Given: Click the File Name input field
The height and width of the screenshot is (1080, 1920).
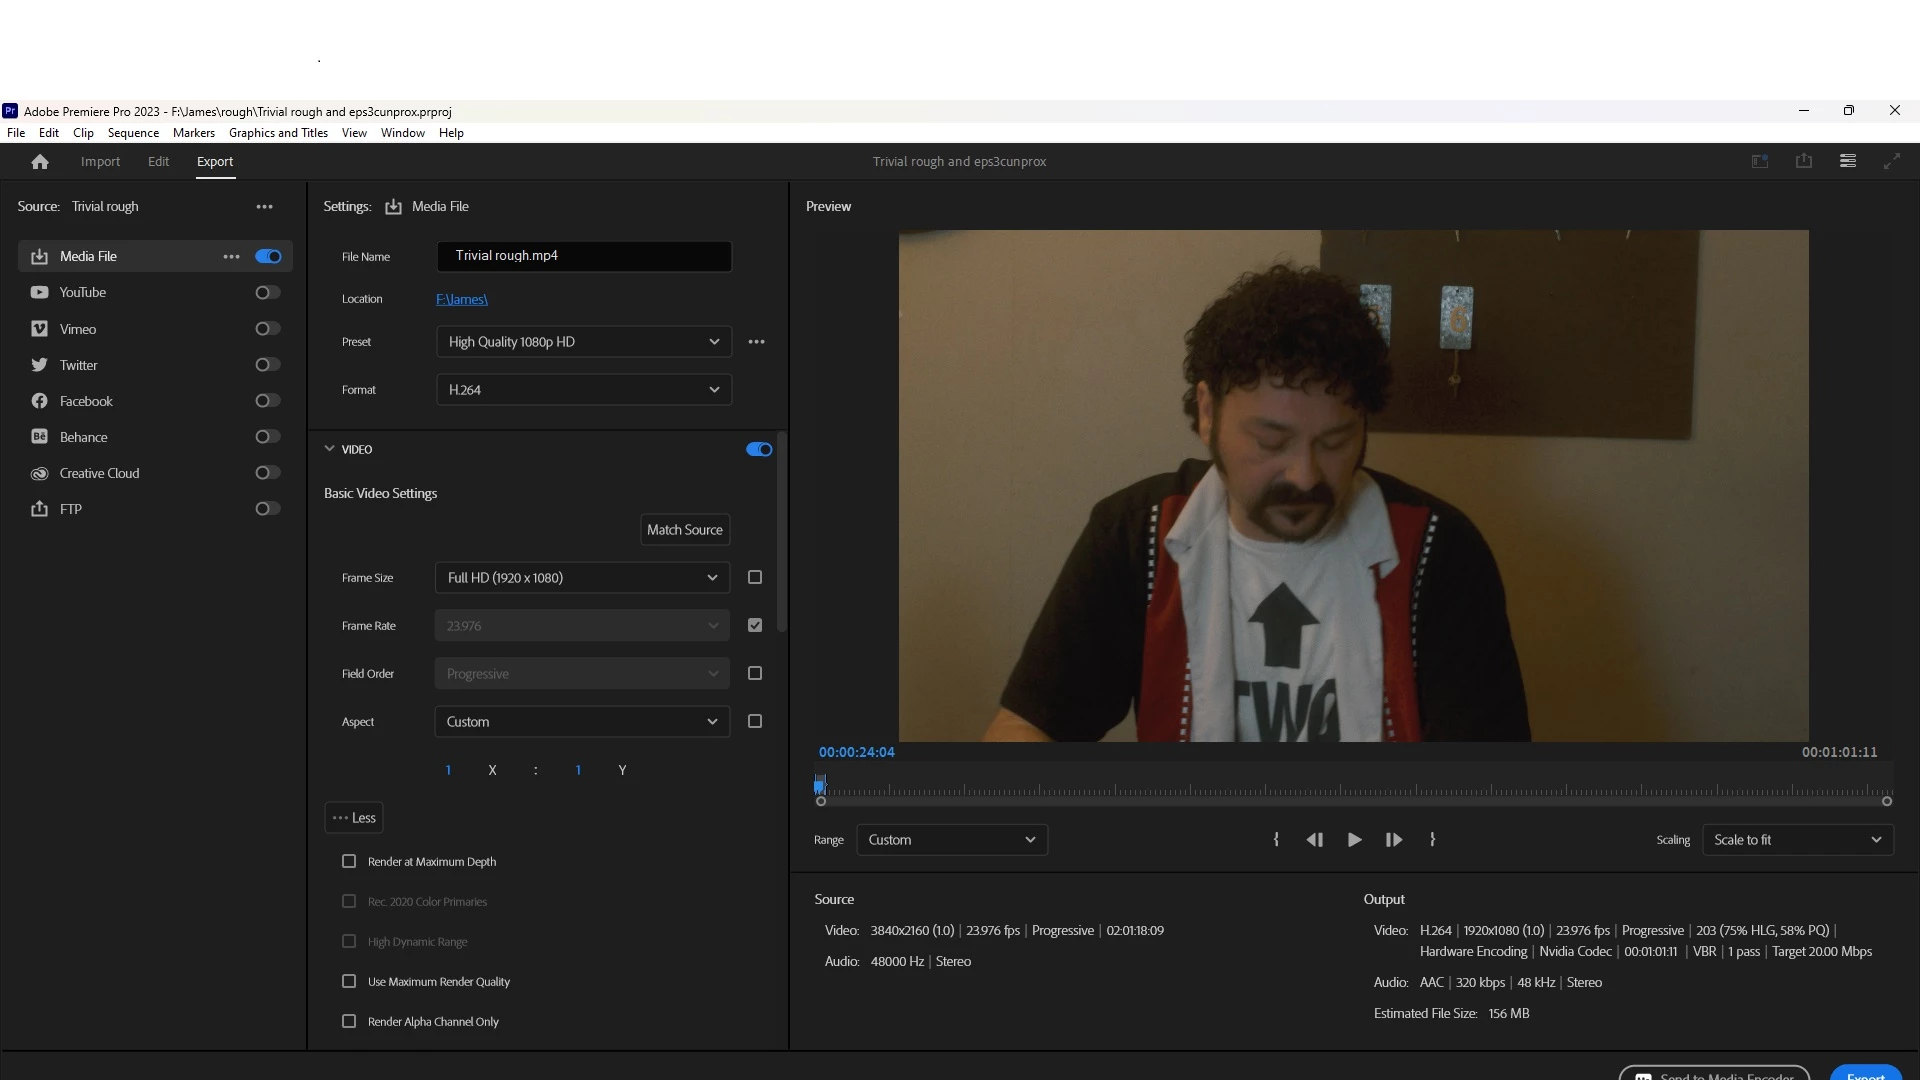Looking at the screenshot, I should pos(583,256).
